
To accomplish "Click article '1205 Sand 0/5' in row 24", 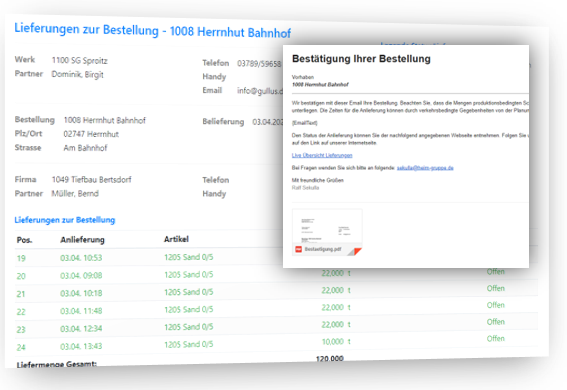I will [188, 344].
